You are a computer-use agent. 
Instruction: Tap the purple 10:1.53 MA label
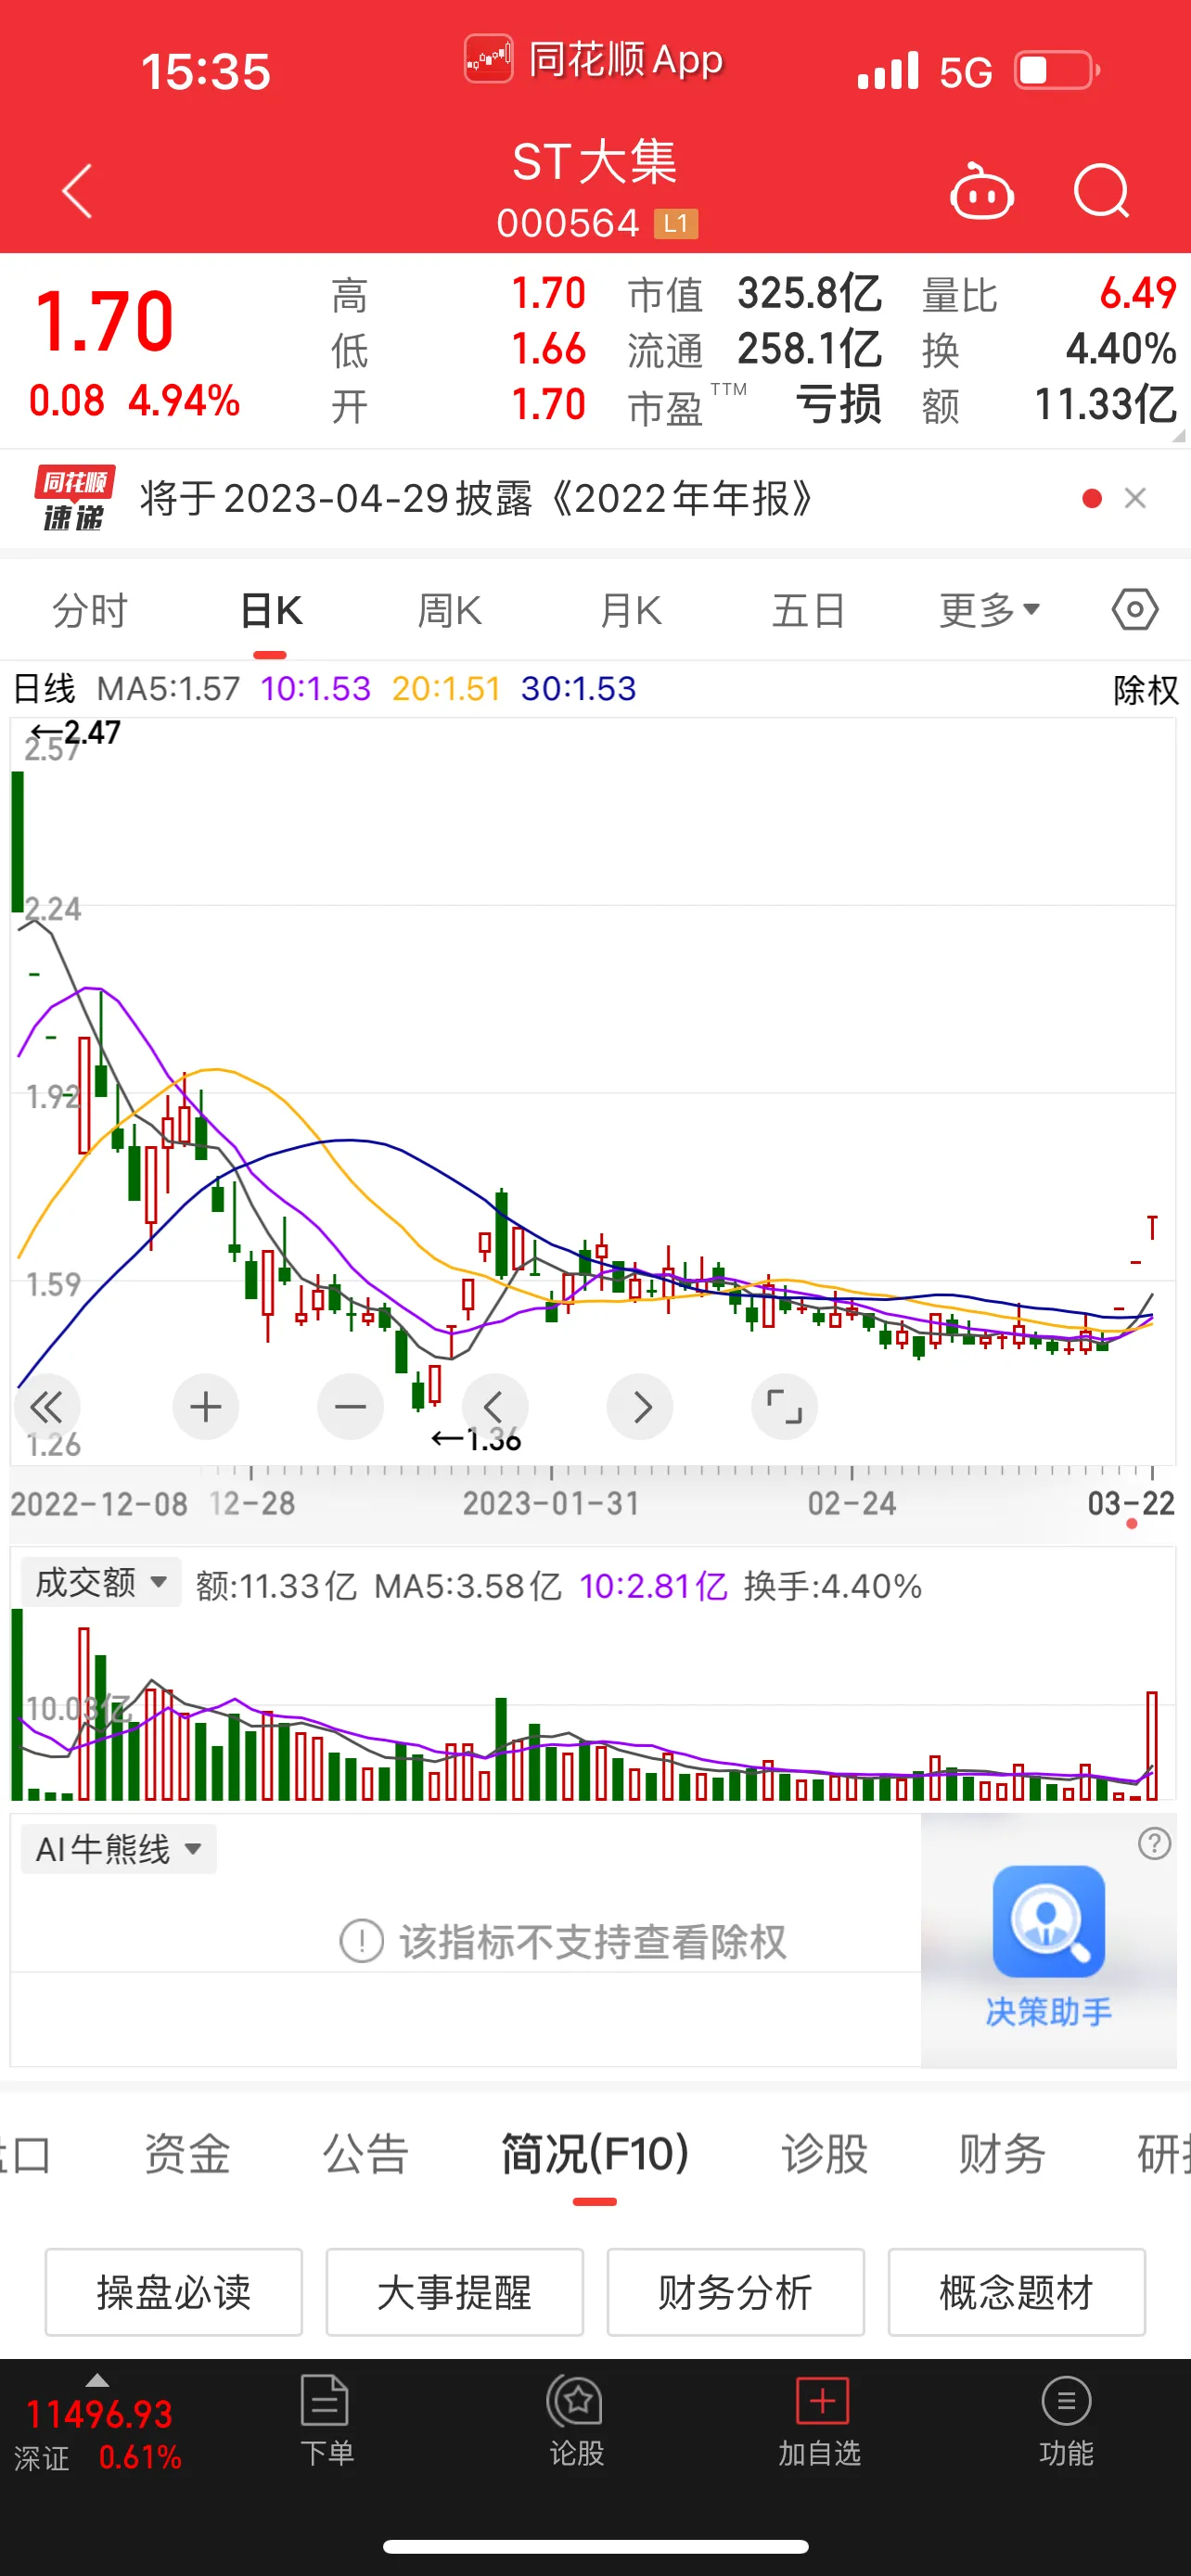coord(315,689)
